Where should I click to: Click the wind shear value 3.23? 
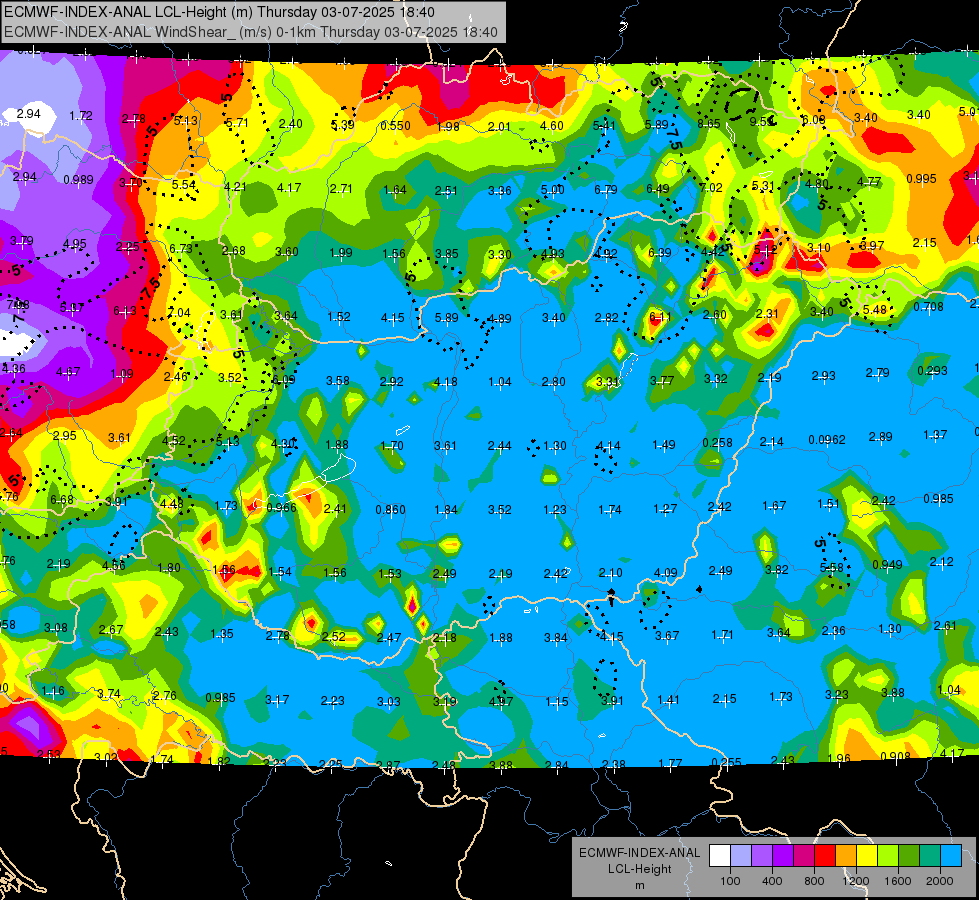point(837,695)
